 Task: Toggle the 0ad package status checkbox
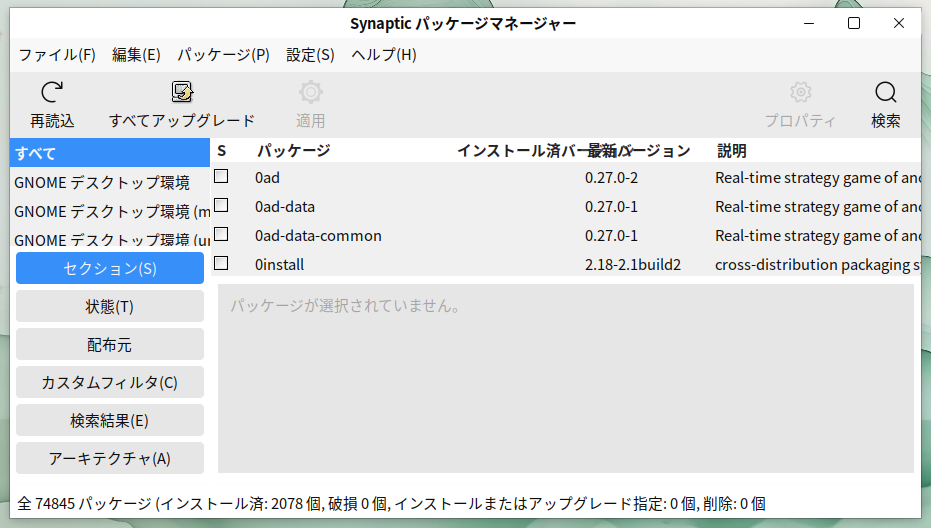(x=221, y=177)
